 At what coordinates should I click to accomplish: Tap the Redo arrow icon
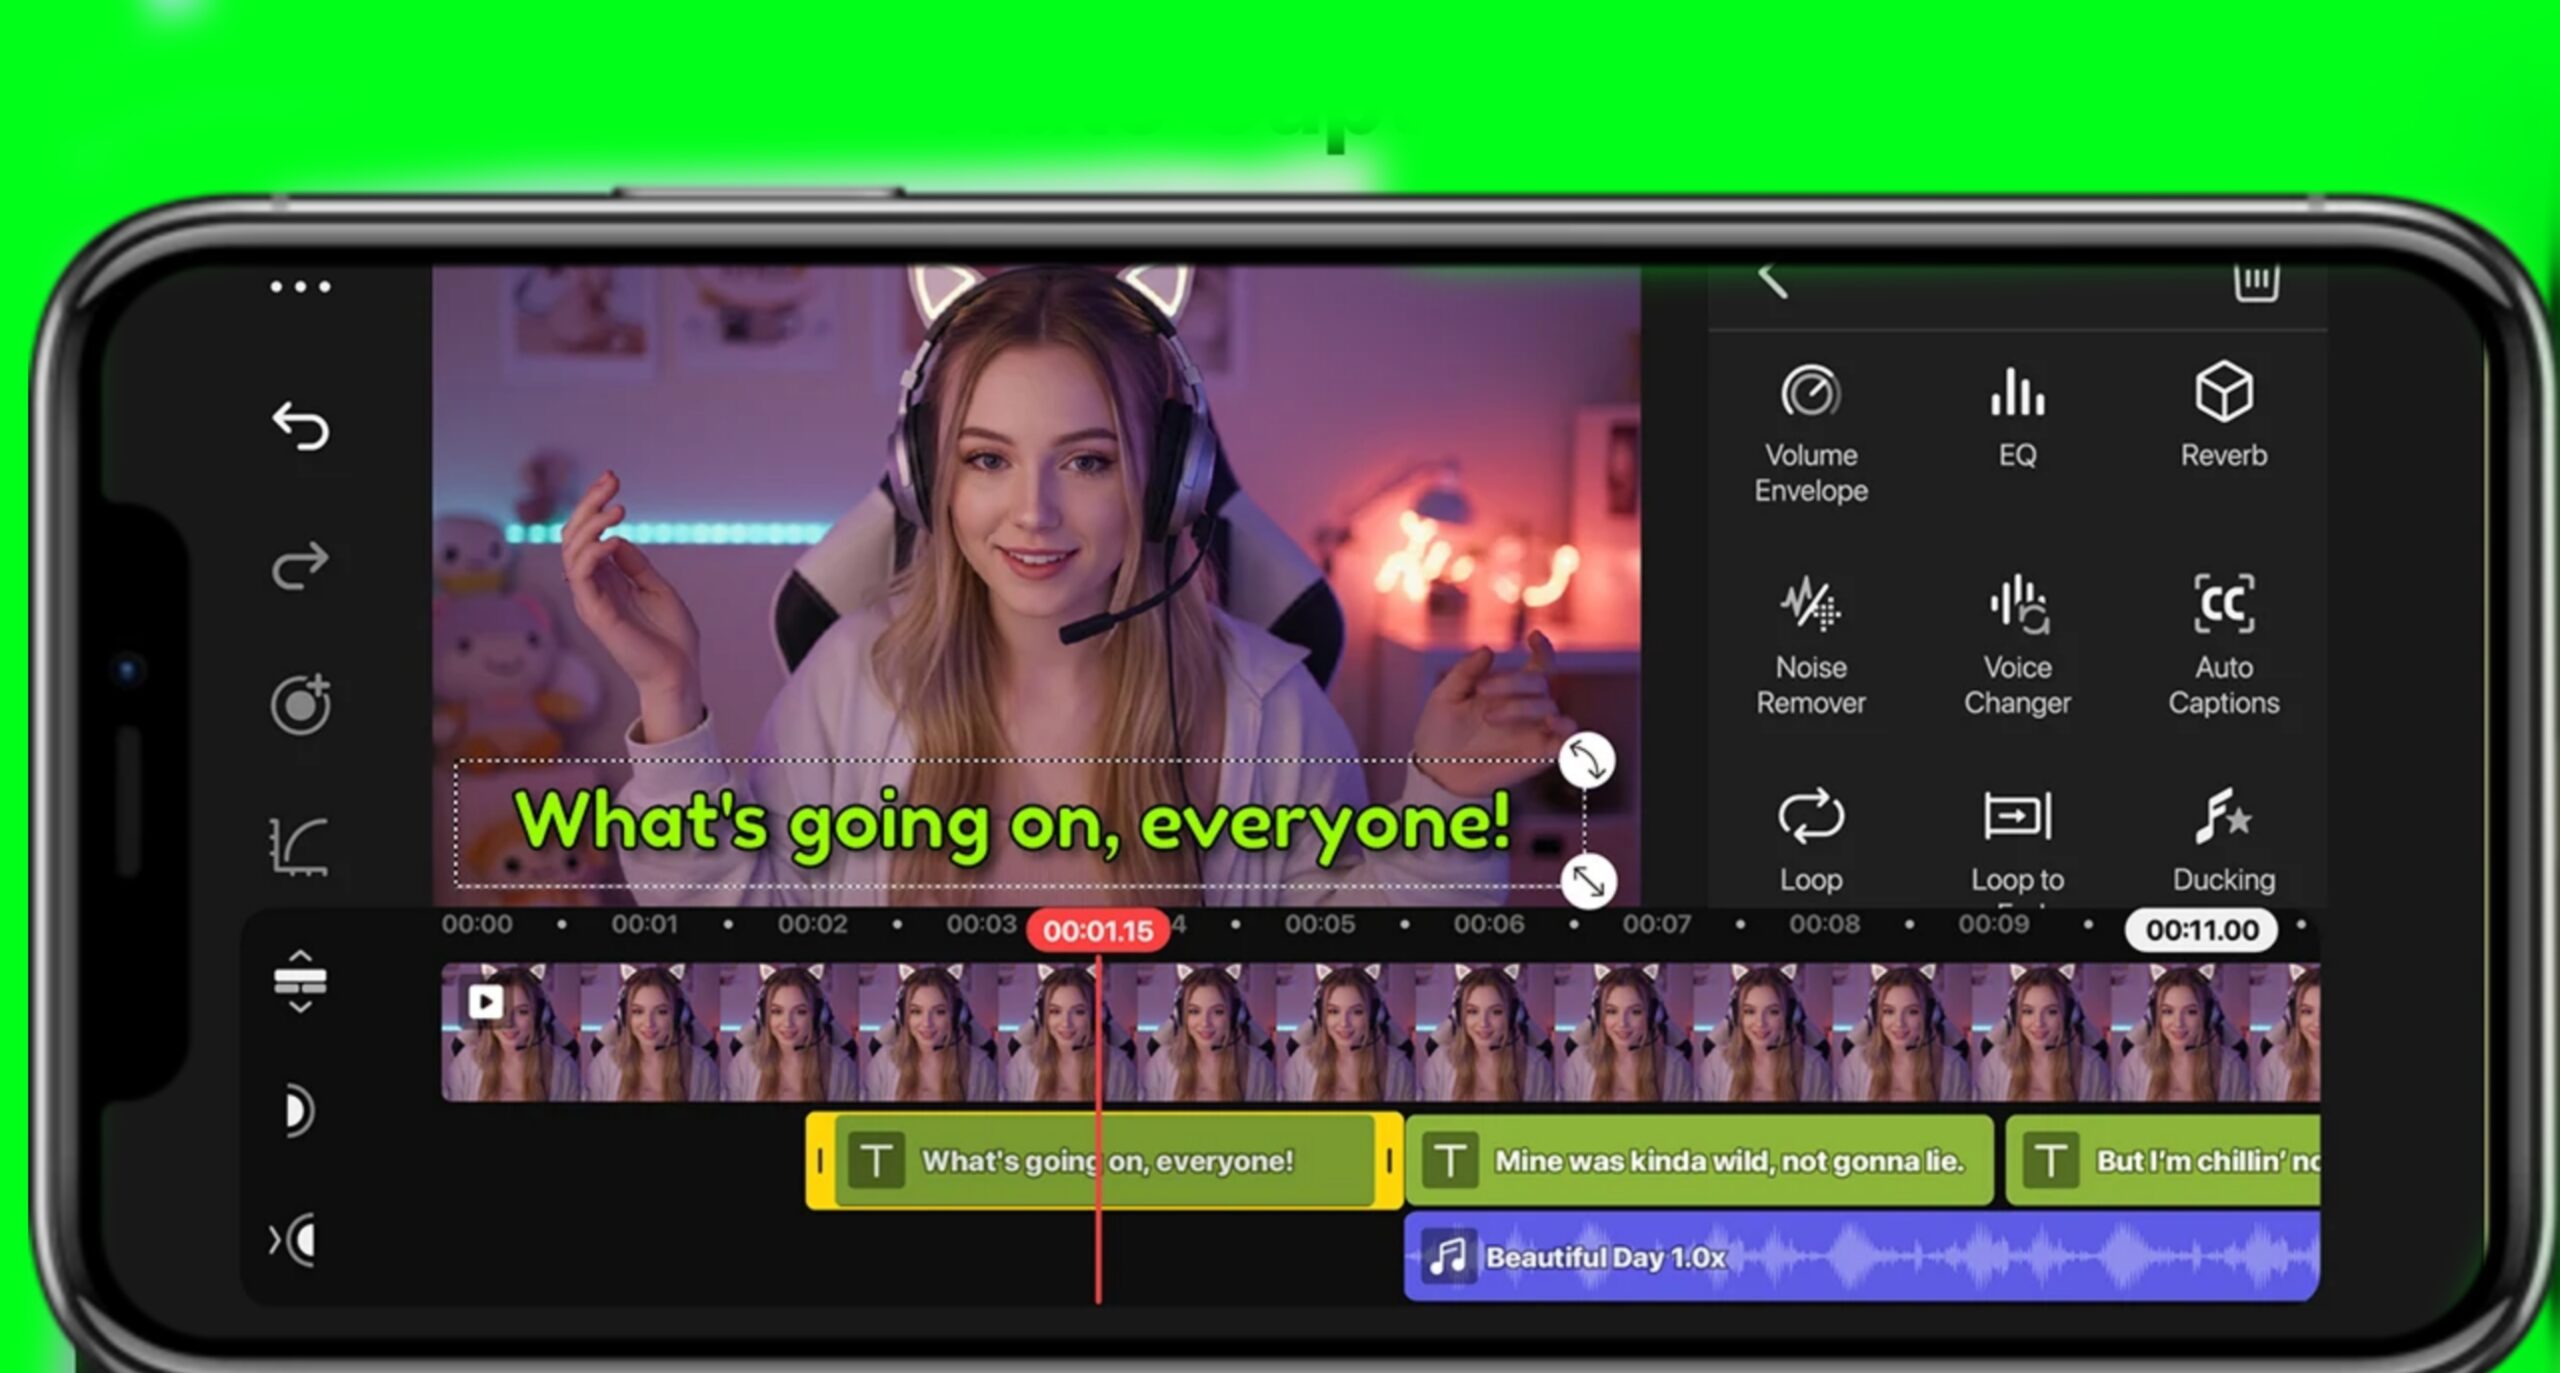point(300,566)
